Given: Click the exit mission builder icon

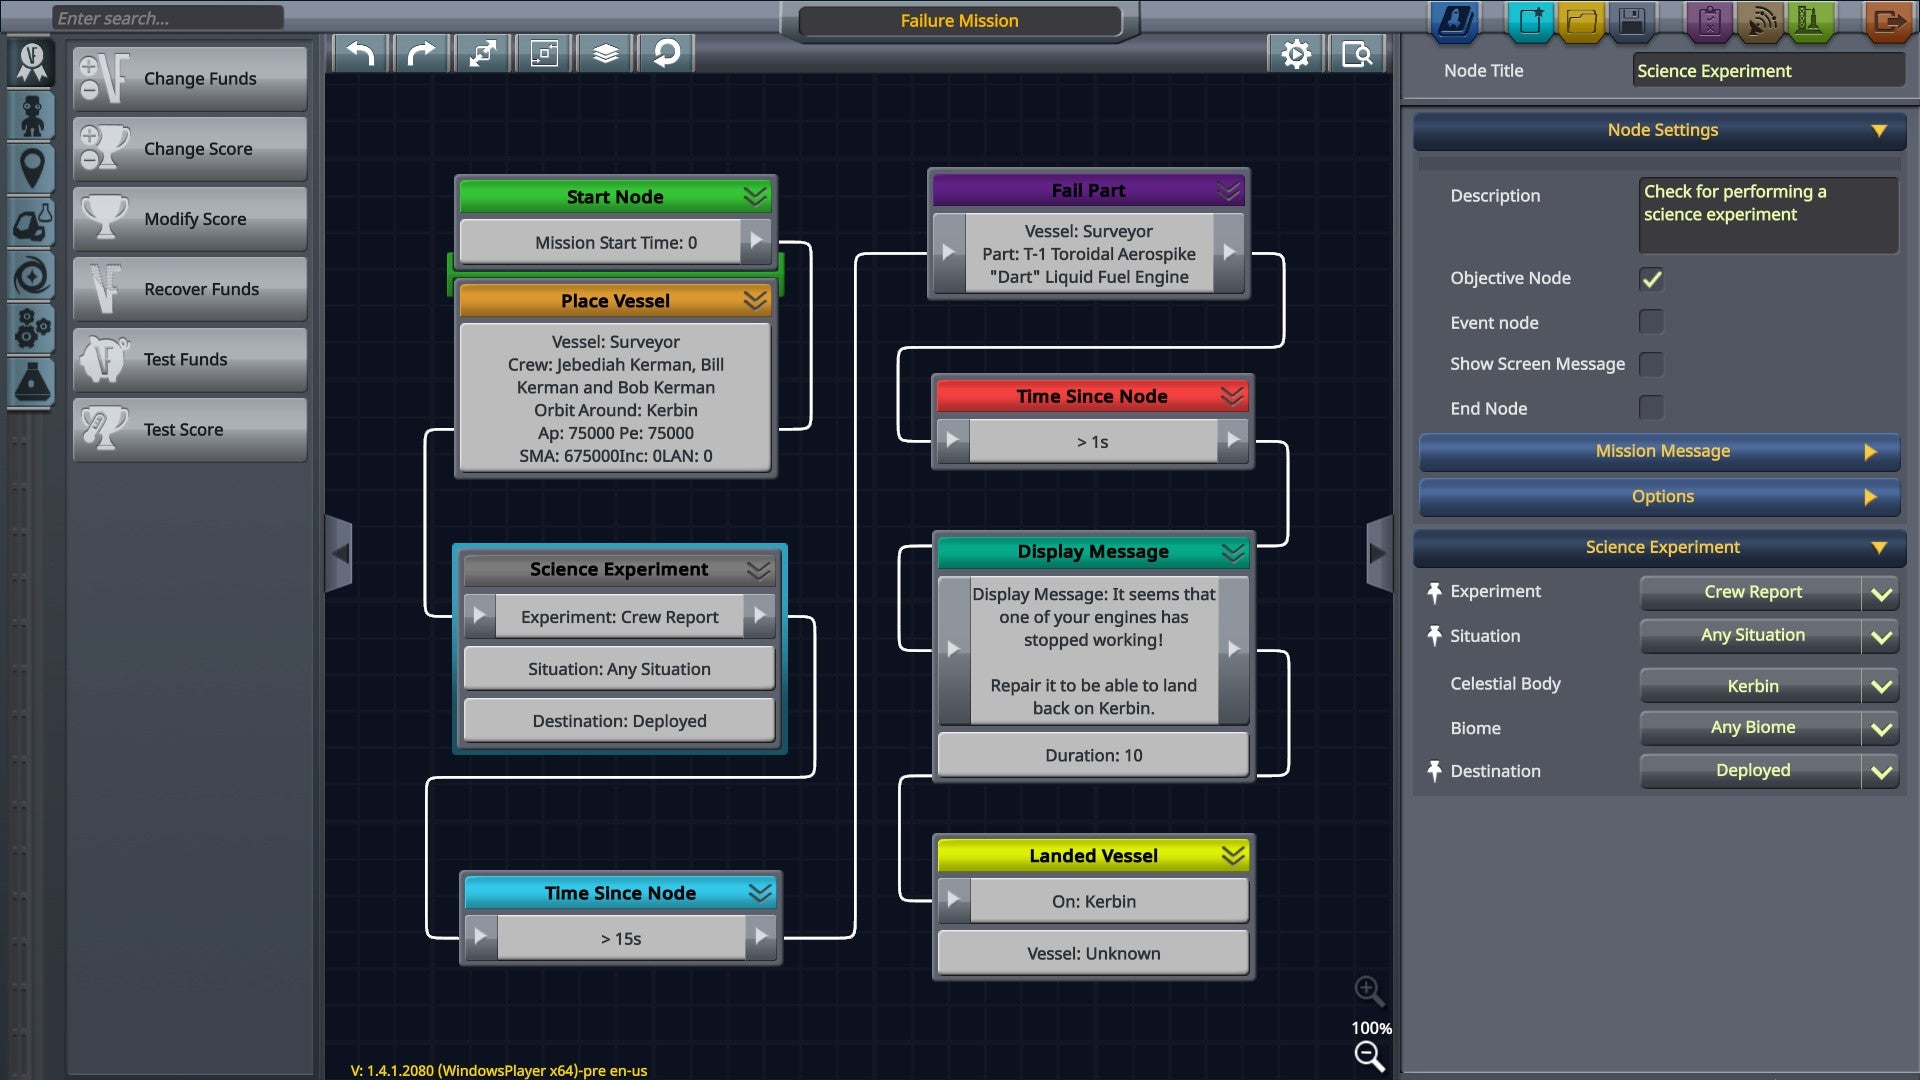Looking at the screenshot, I should 1890,22.
